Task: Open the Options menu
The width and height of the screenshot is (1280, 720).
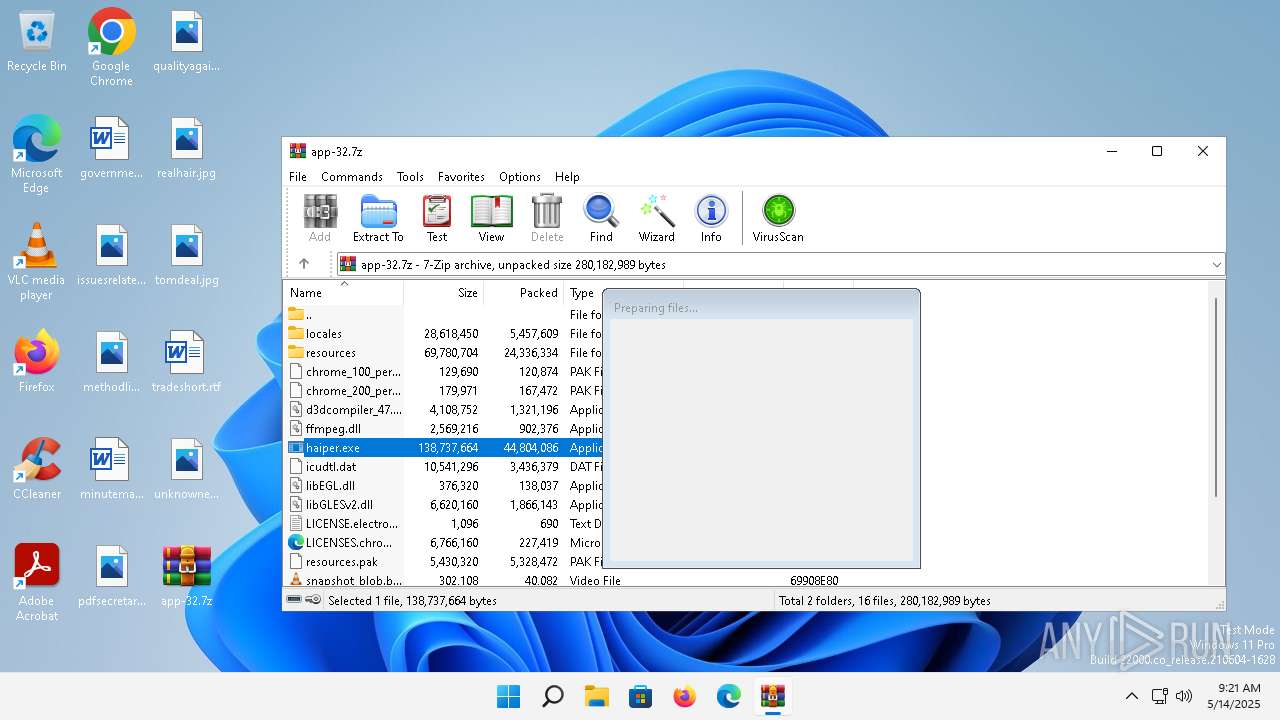Action: [520, 176]
